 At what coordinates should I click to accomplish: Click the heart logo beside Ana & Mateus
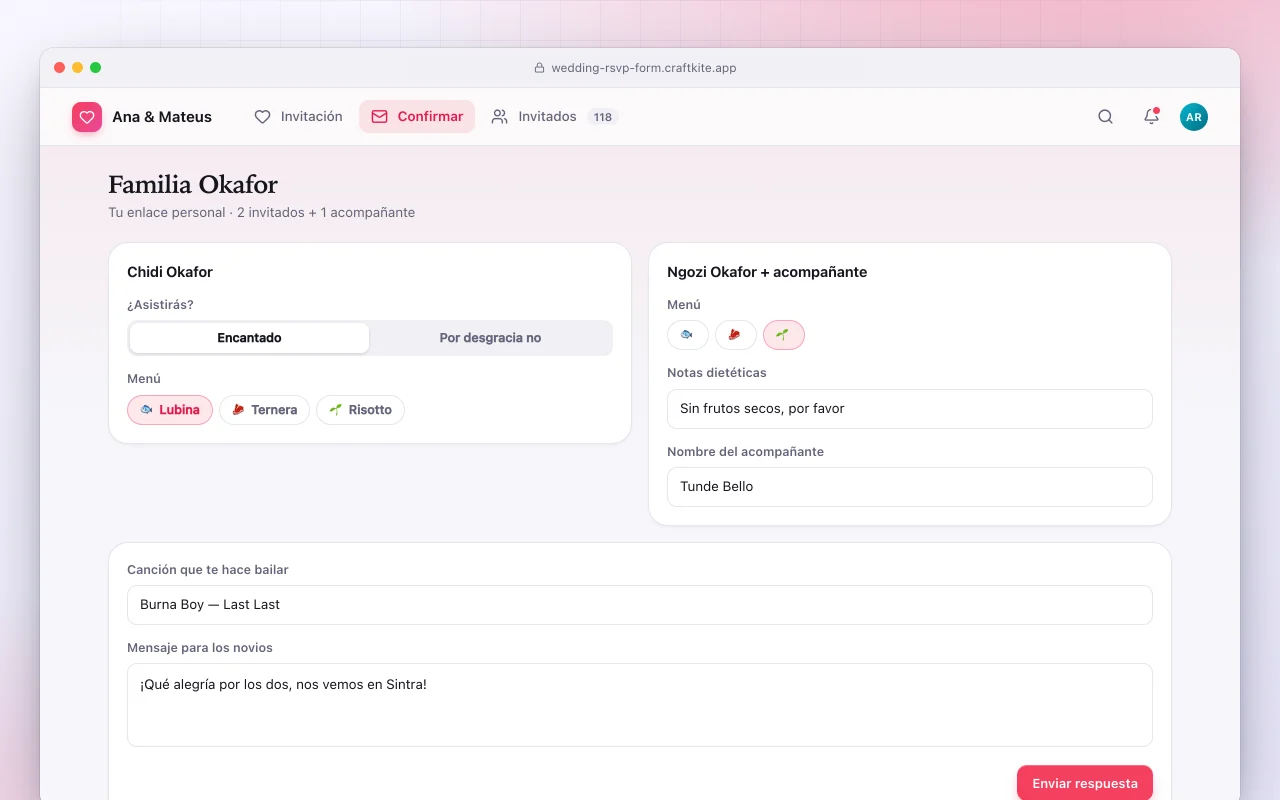coord(87,117)
